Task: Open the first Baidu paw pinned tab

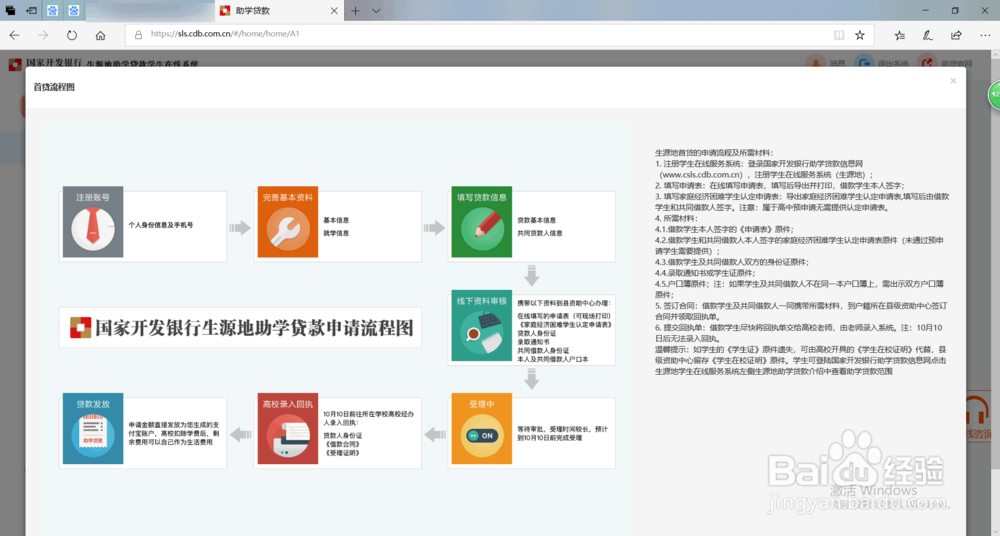Action: click(x=52, y=11)
